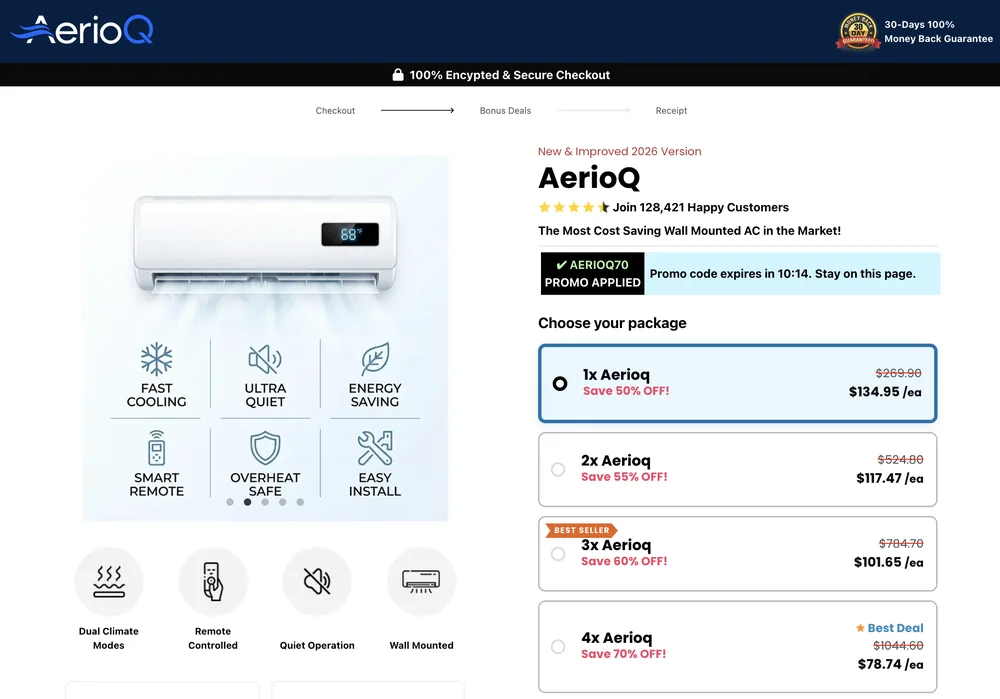This screenshot has width=1000, height=699.
Task: Click the Best Seller ribbon badge
Action: [x=581, y=530]
